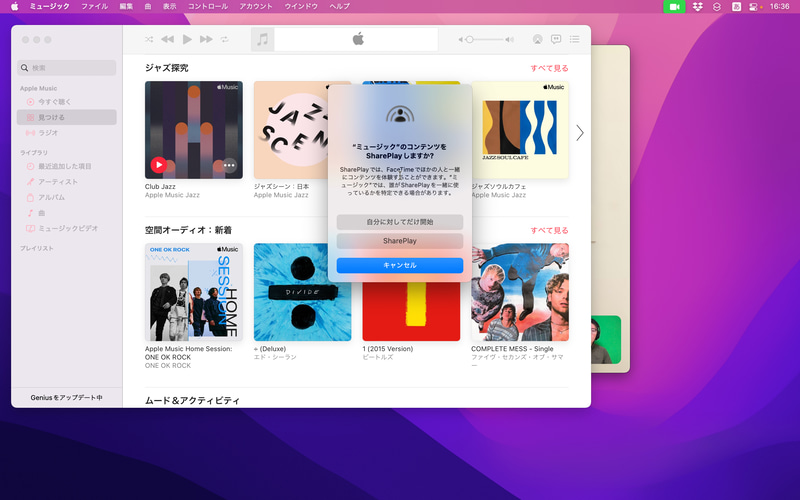The height and width of the screenshot is (500, 800).
Task: Open the コントロール menu
Action: 208,6
